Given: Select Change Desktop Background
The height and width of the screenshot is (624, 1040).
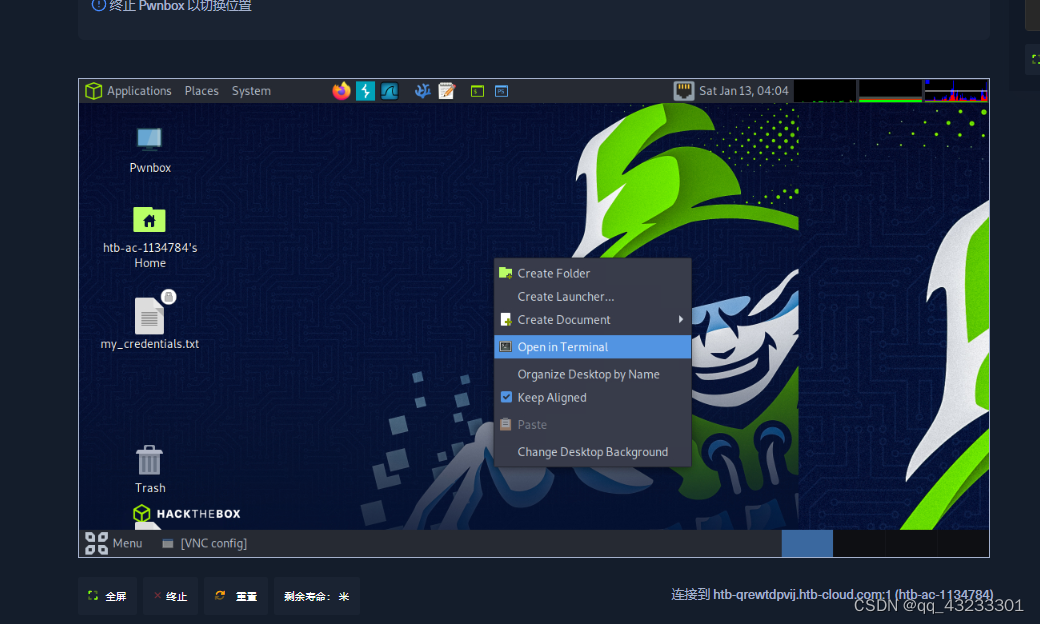Looking at the screenshot, I should 593,451.
